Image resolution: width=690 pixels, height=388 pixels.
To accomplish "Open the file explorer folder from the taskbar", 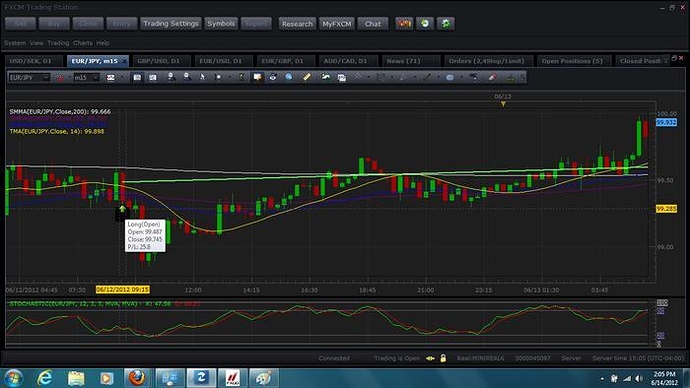I will (76, 378).
